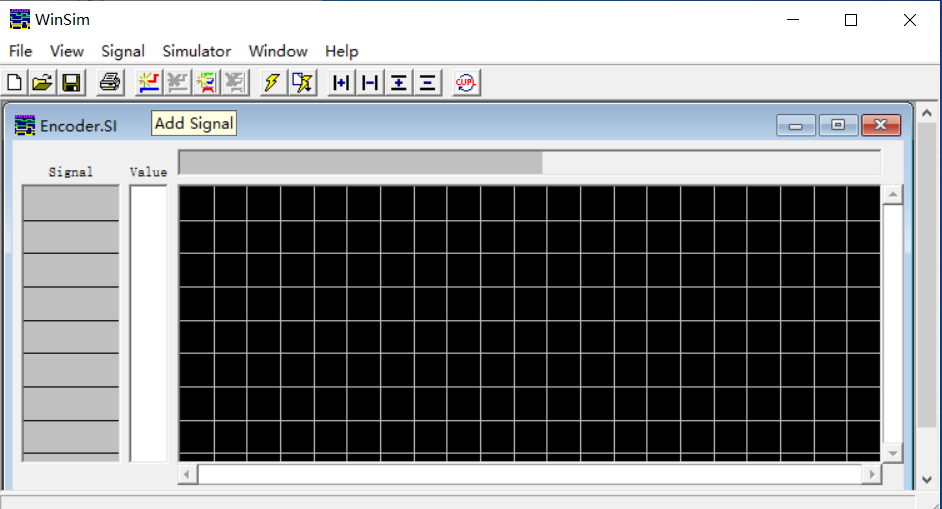Minimize the Encoder.SI child window
This screenshot has height=509, width=942.
[x=795, y=125]
